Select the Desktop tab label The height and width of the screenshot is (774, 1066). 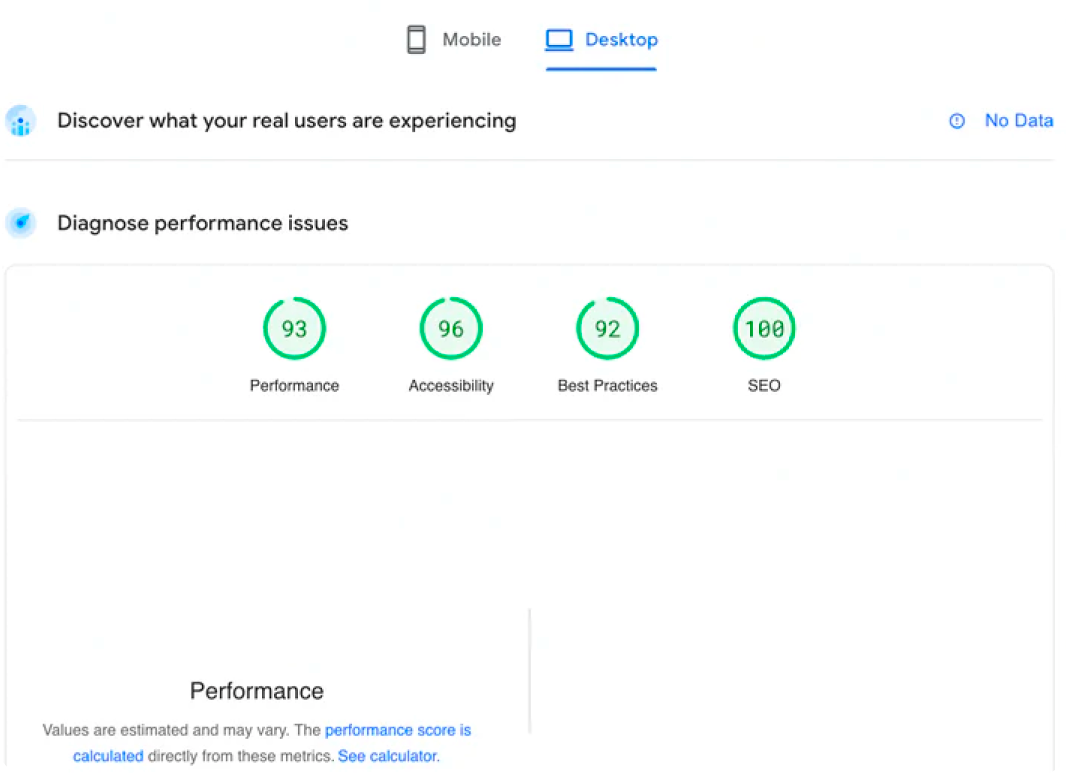coord(621,40)
